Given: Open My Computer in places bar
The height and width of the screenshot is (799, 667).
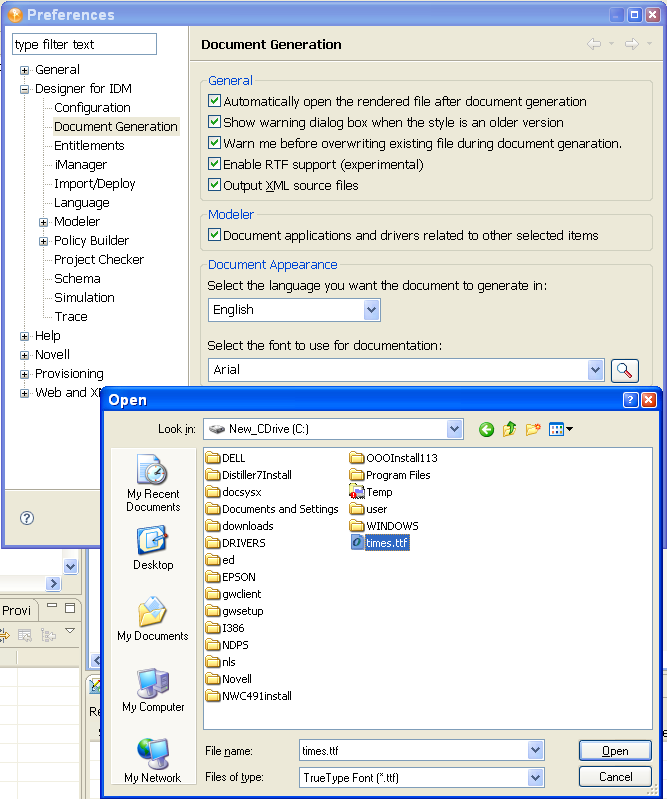Looking at the screenshot, I should (153, 690).
